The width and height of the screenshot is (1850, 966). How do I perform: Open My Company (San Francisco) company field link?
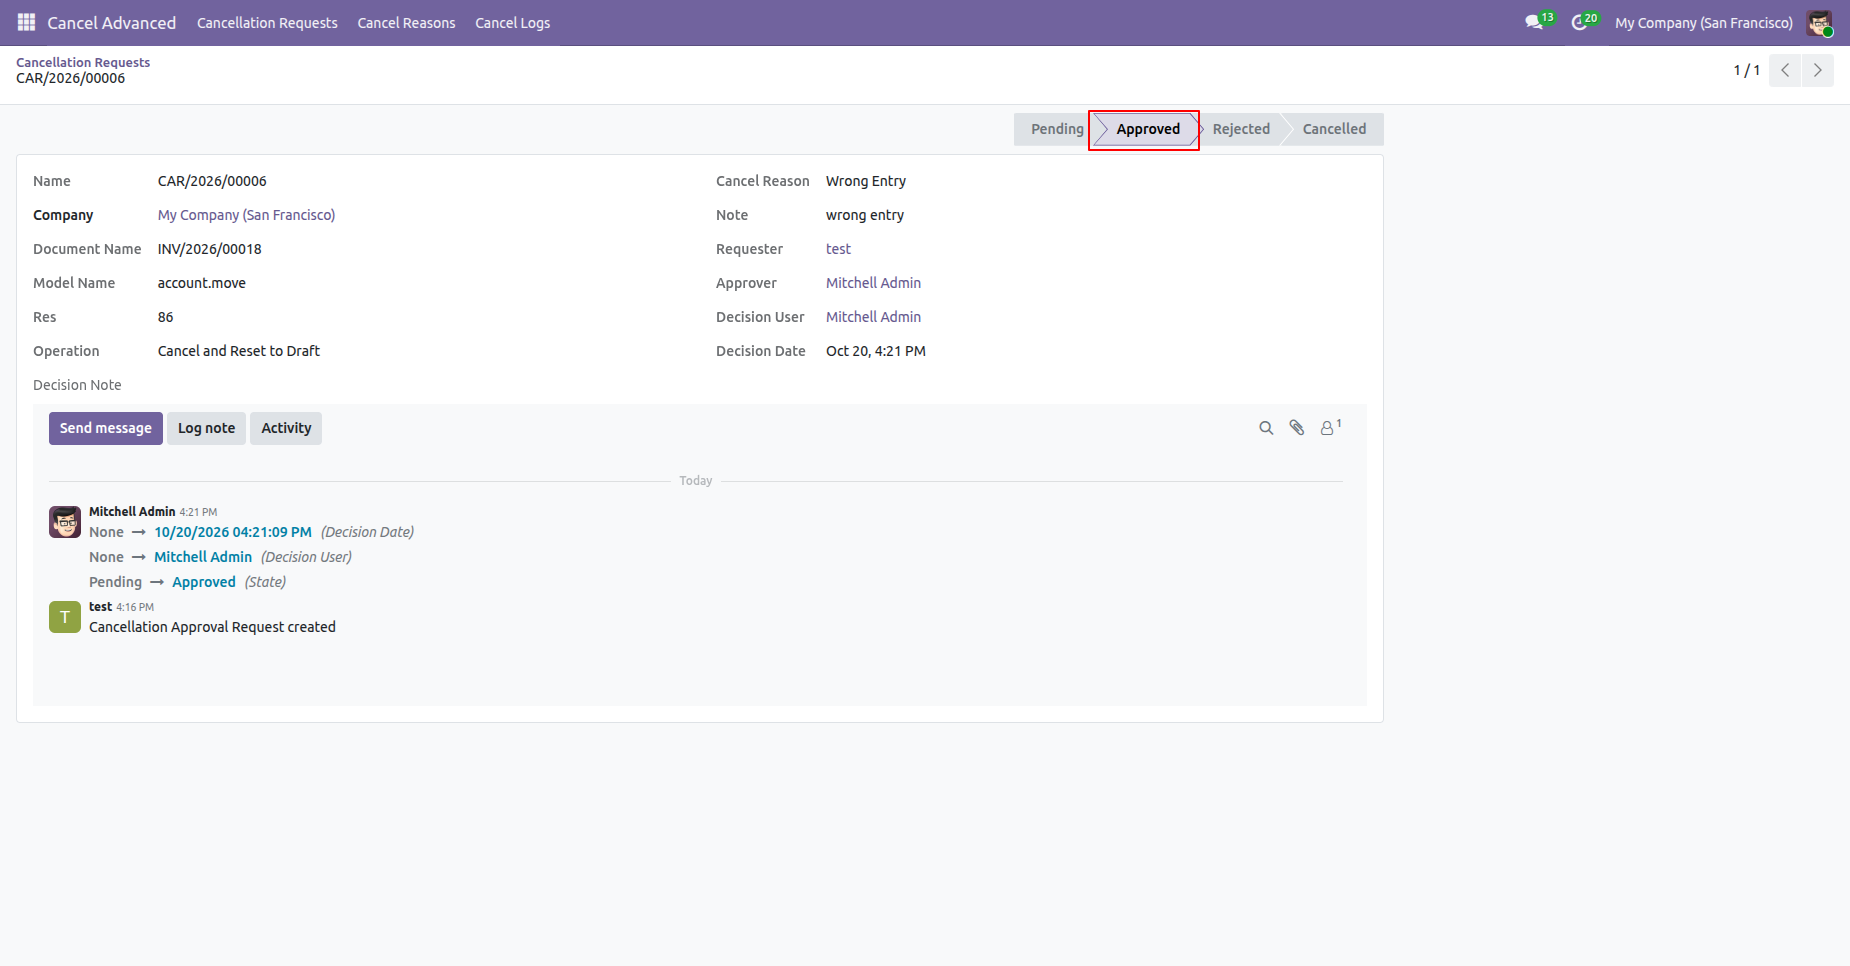(x=246, y=215)
